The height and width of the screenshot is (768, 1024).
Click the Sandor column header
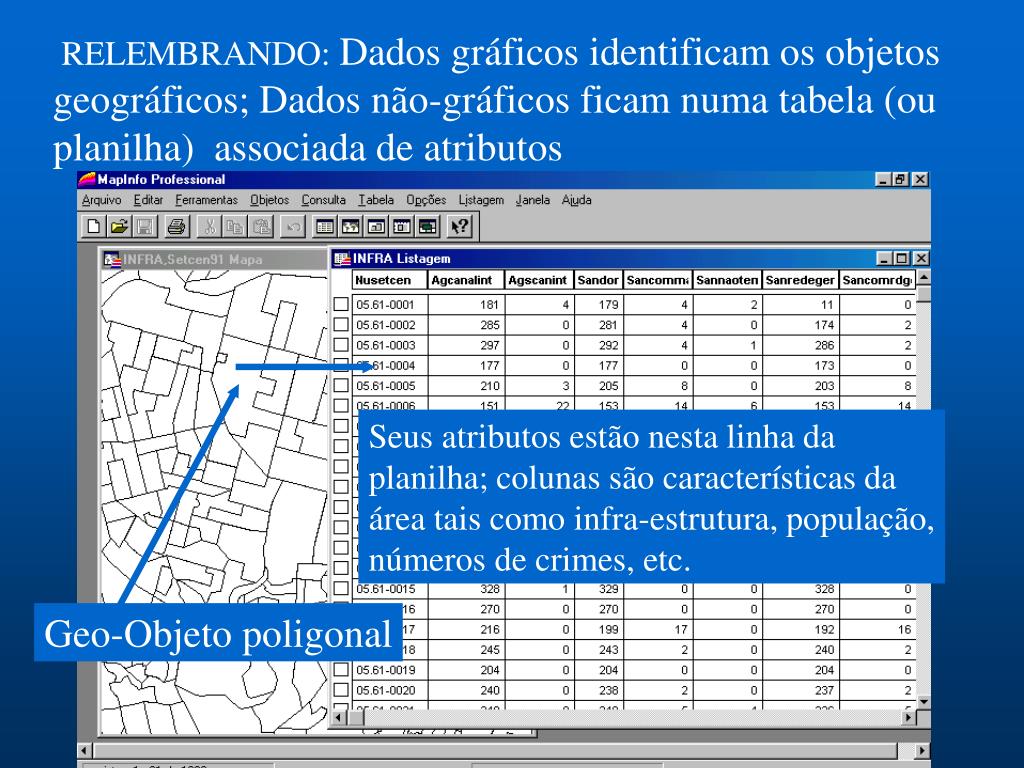(x=598, y=280)
